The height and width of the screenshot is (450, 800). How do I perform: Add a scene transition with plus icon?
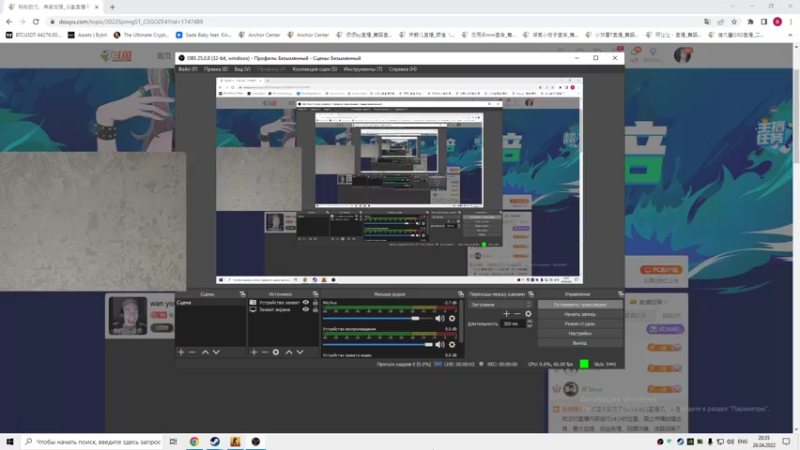[506, 314]
